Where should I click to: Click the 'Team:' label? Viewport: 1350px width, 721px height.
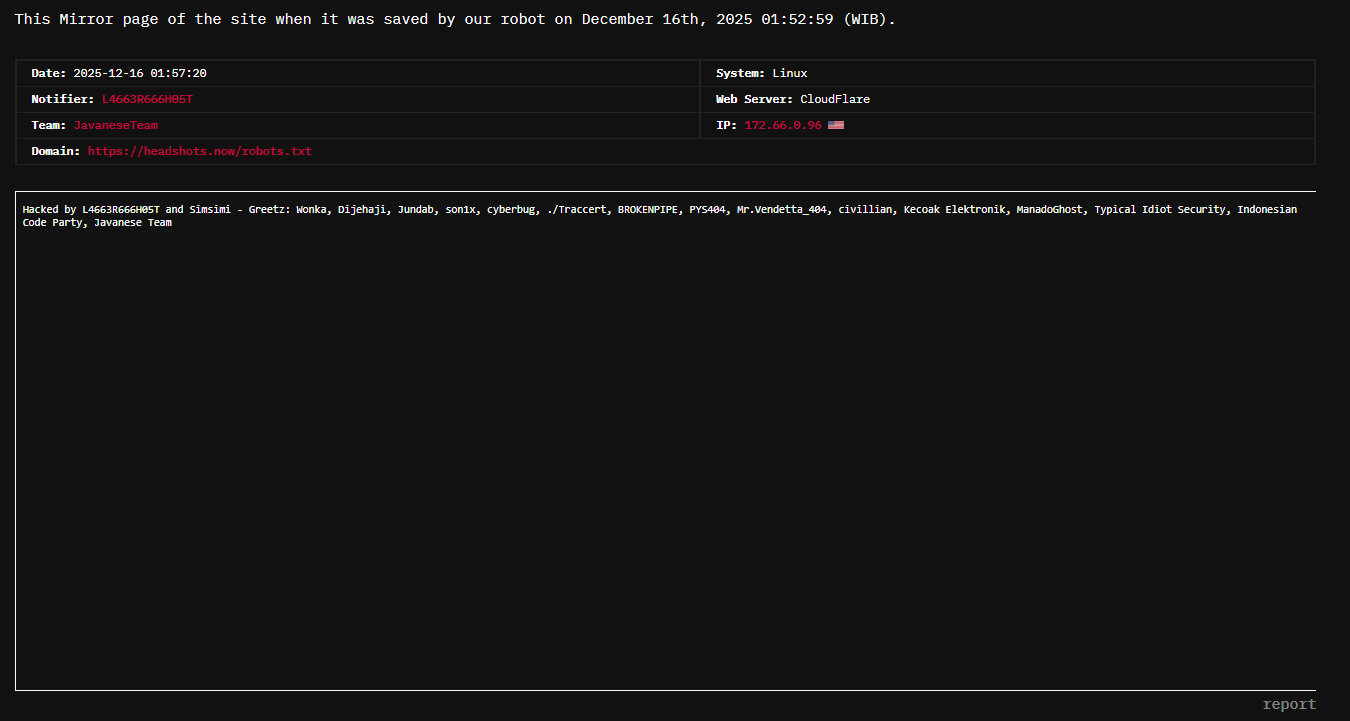point(48,125)
